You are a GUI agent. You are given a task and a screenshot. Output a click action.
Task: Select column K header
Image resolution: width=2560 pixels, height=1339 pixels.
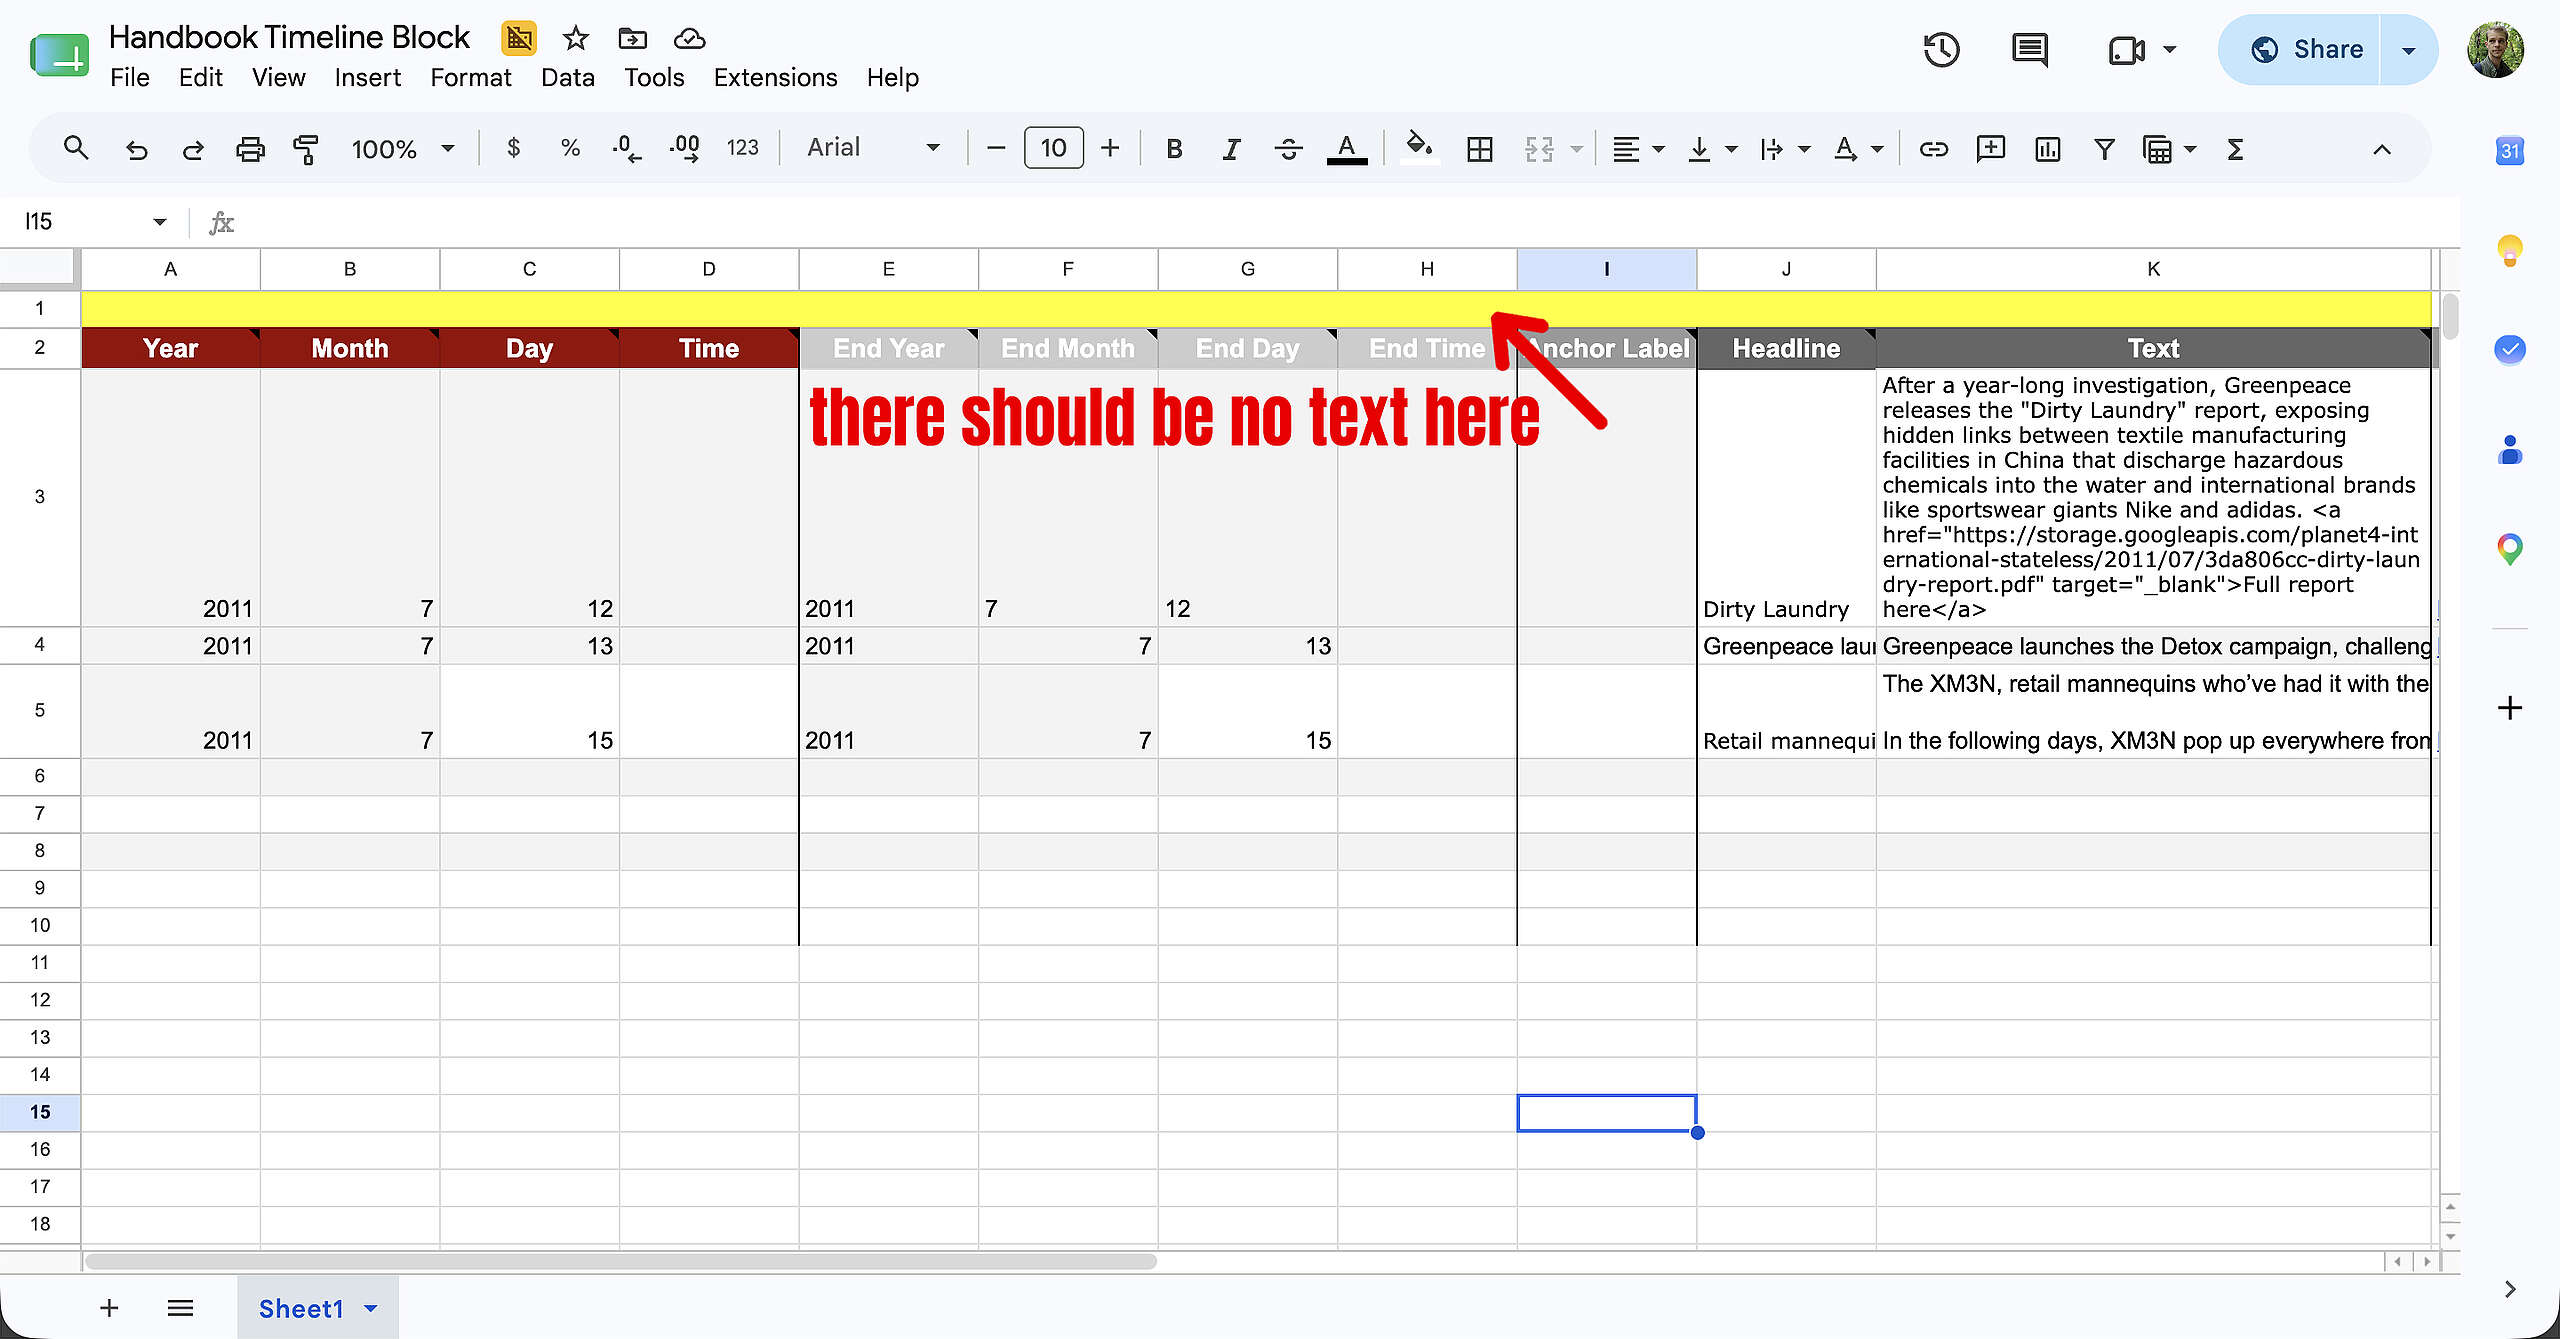(2153, 269)
